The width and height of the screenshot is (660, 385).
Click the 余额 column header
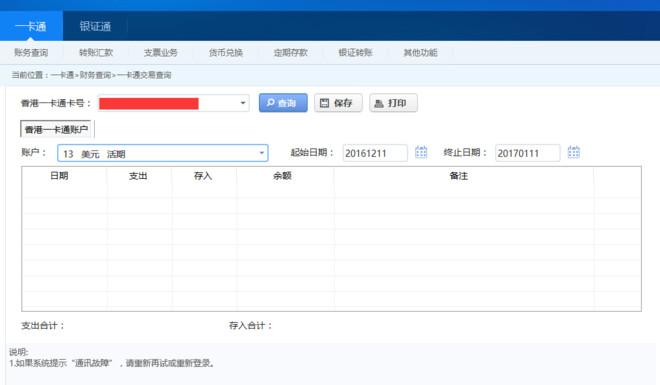tap(282, 176)
